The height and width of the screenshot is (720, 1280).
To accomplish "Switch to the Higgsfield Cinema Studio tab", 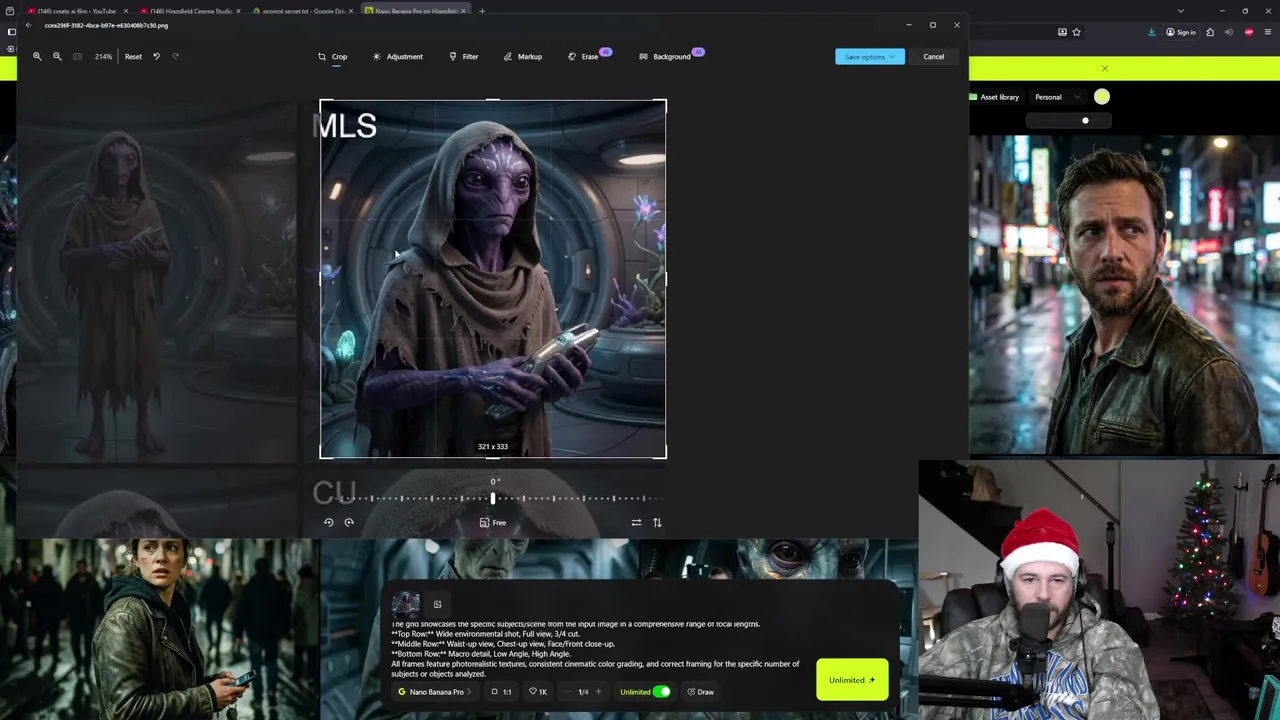I will coord(190,11).
